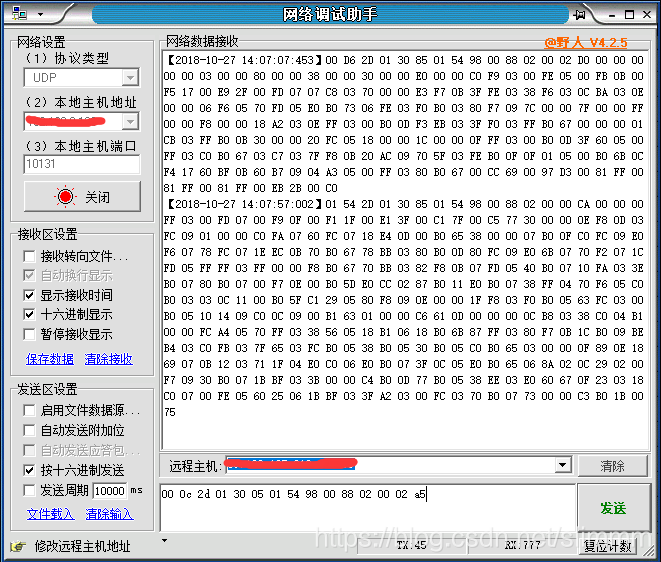This screenshot has height=562, width=661.
Task: Enable 启用文件数据源 checkbox
Action: pos(29,410)
